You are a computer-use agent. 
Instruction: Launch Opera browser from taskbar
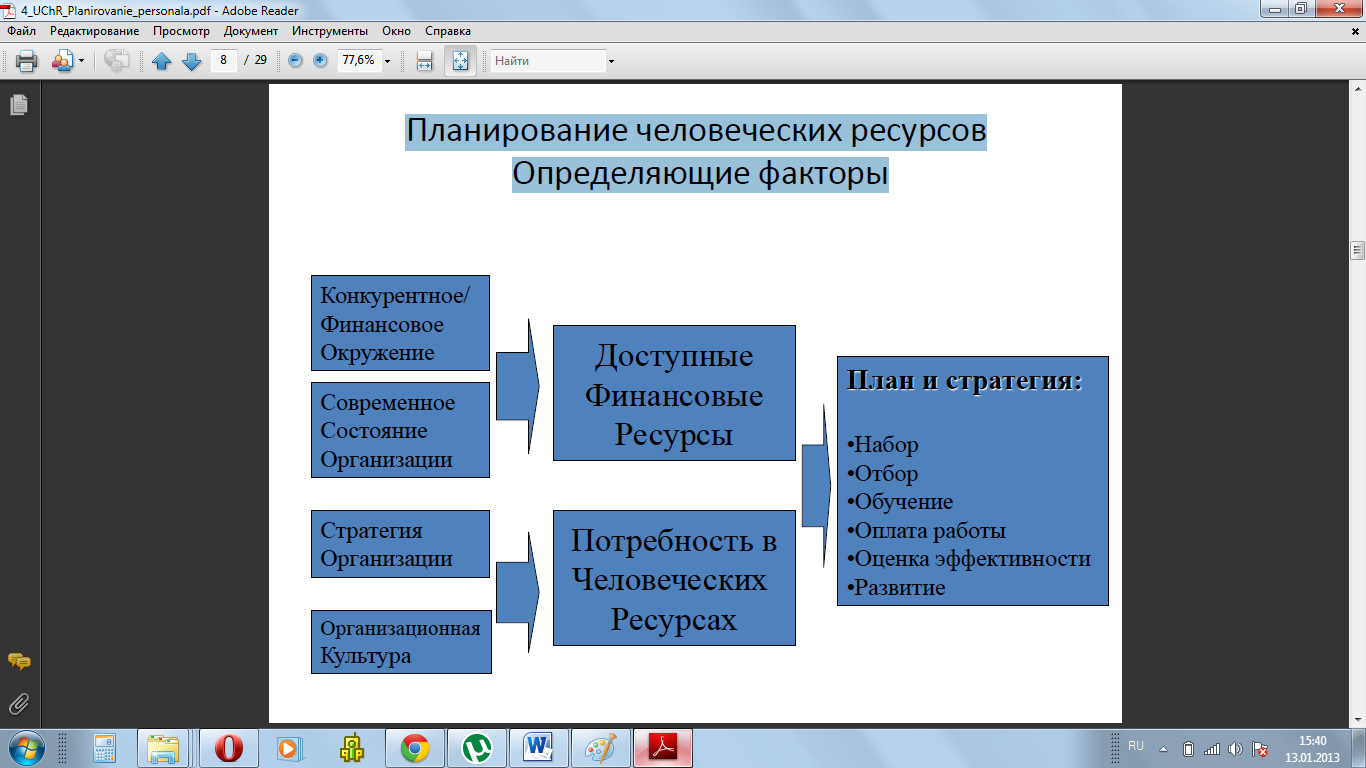pyautogui.click(x=229, y=748)
